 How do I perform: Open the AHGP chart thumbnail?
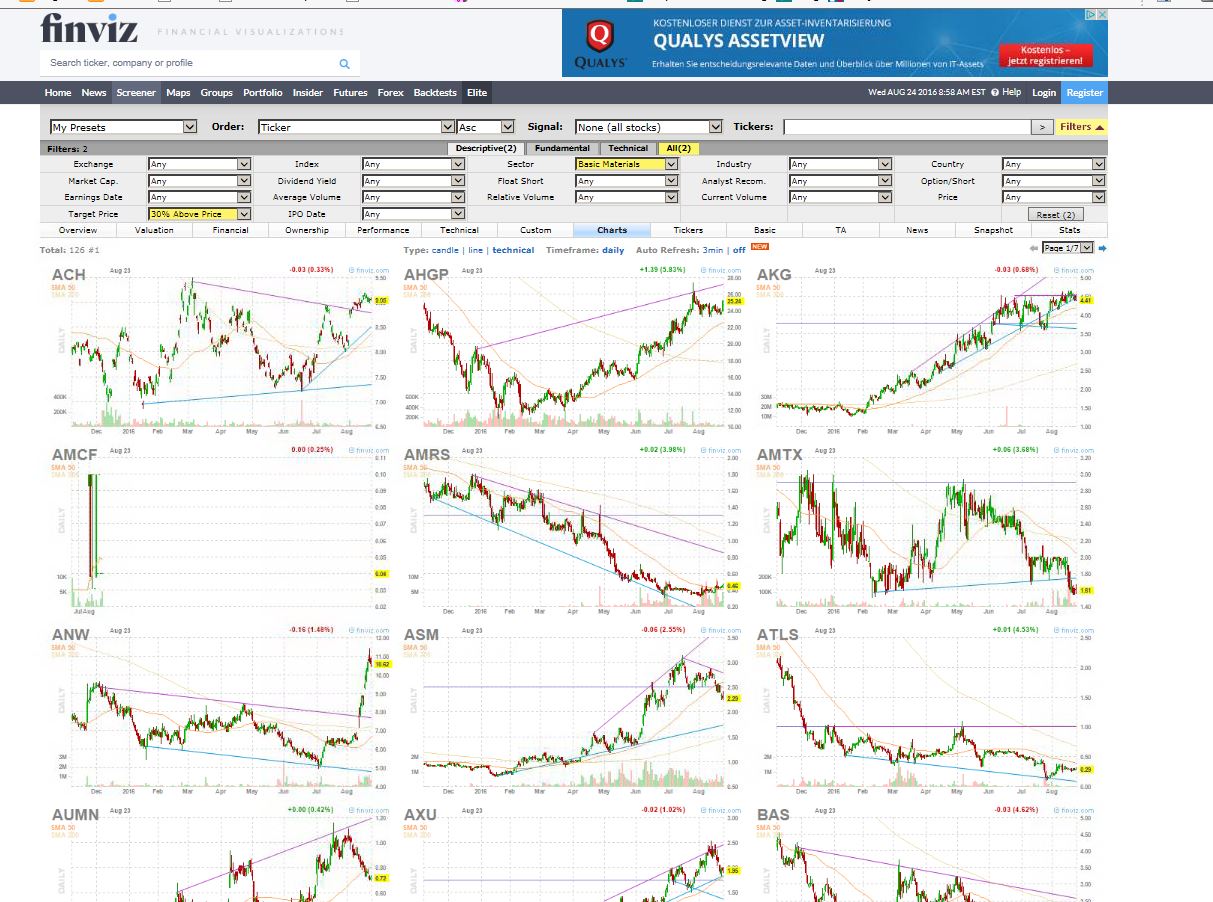pyautogui.click(x=574, y=350)
